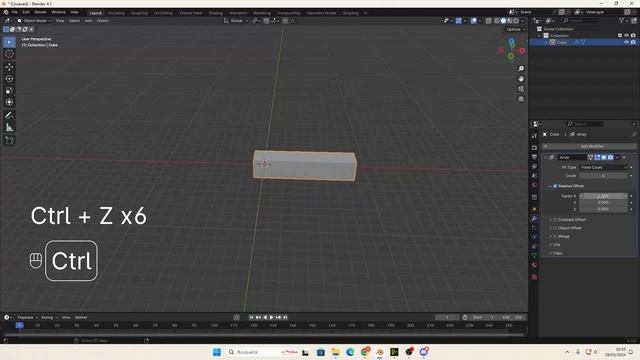This screenshot has width=640, height=360.
Task: Enable Constant Offset checkbox
Action: point(555,220)
